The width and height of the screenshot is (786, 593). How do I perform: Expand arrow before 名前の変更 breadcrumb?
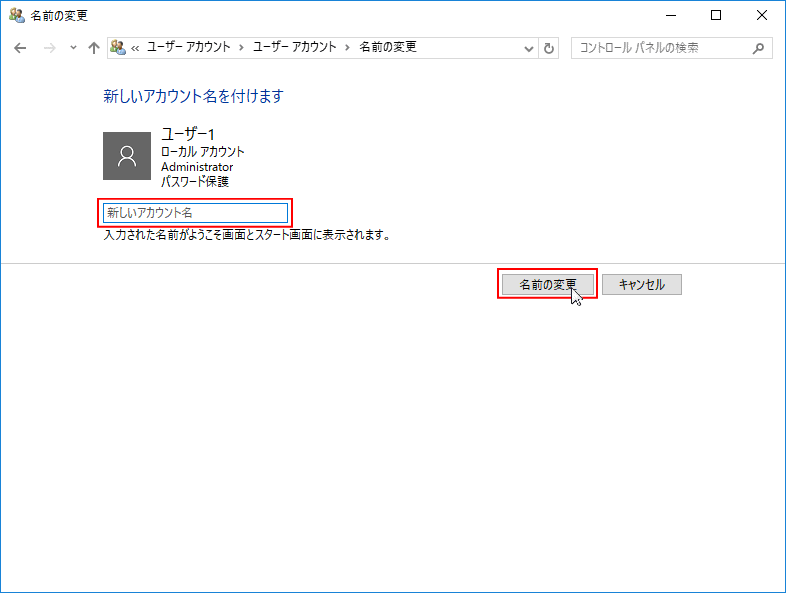(347, 48)
